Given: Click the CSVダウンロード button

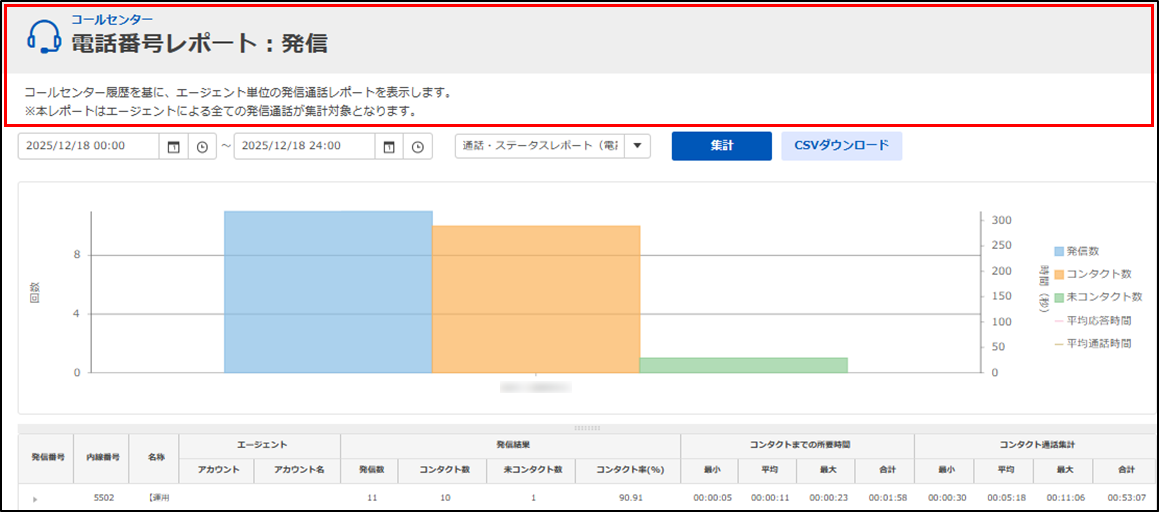Looking at the screenshot, I should (841, 146).
